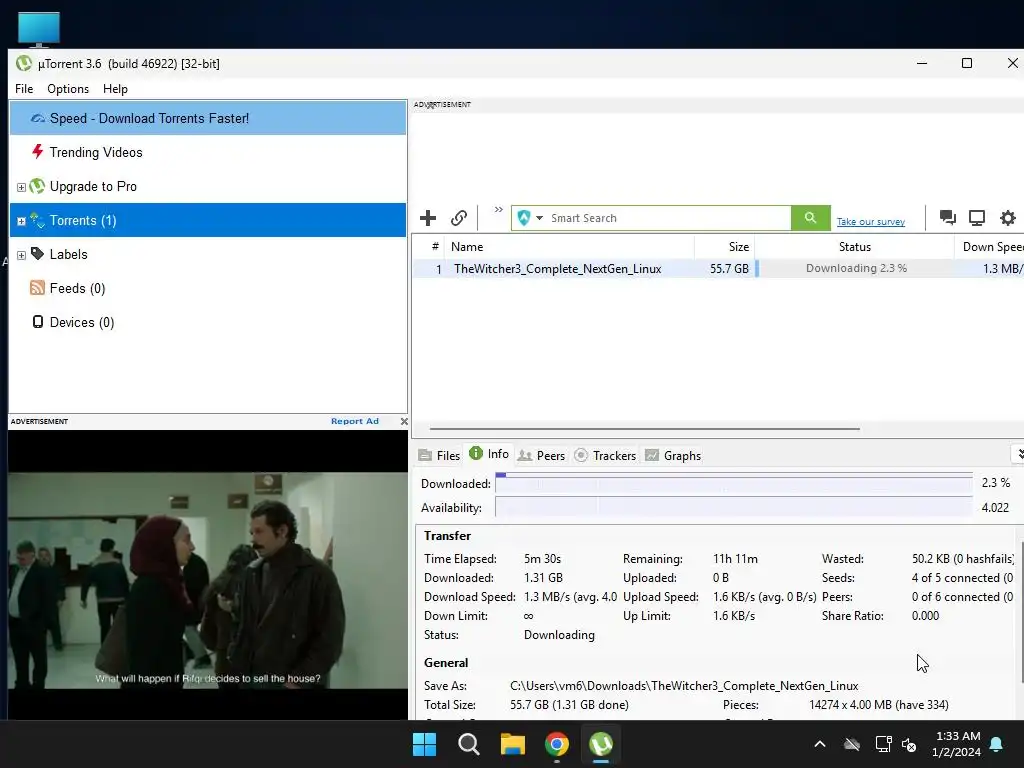The image size is (1024, 768).
Task: Click the green search magnifier button
Action: click(x=810, y=218)
